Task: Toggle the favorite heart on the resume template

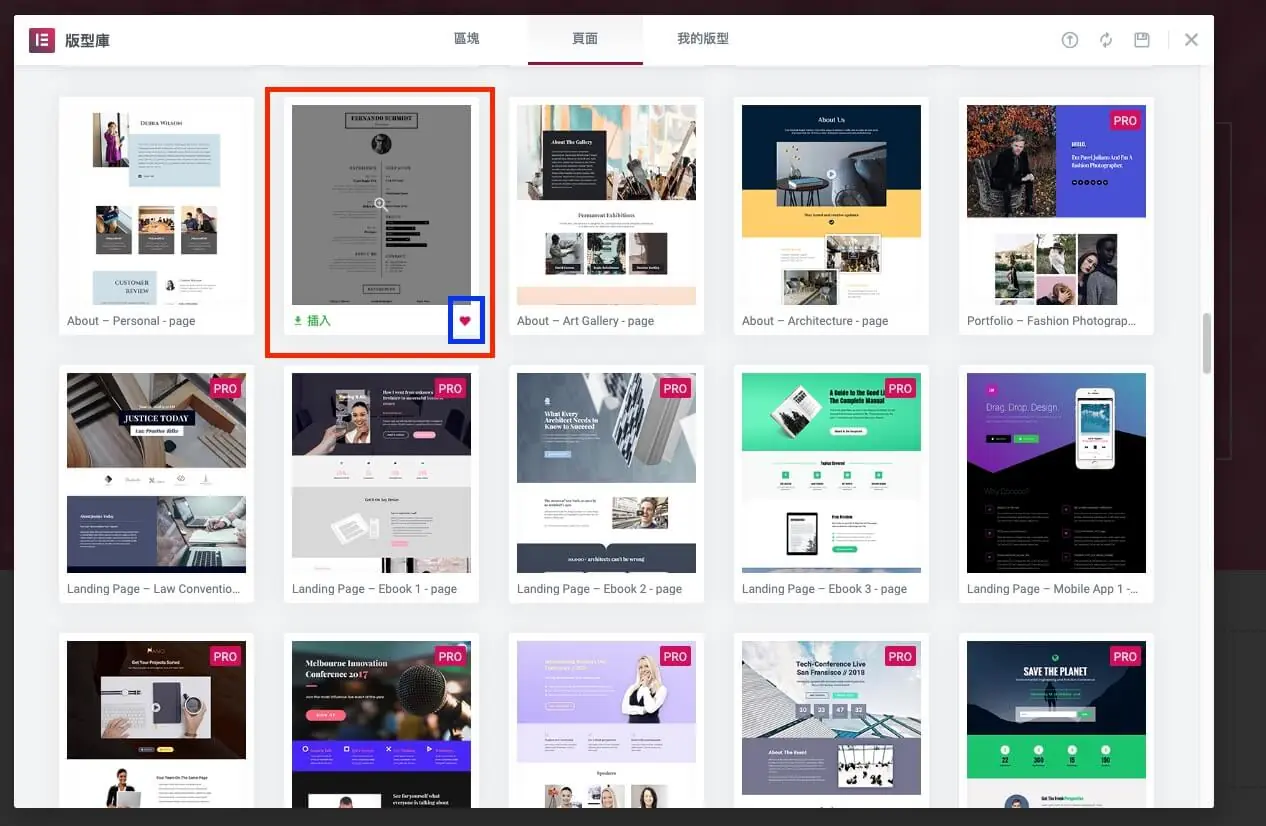Action: coord(465,321)
